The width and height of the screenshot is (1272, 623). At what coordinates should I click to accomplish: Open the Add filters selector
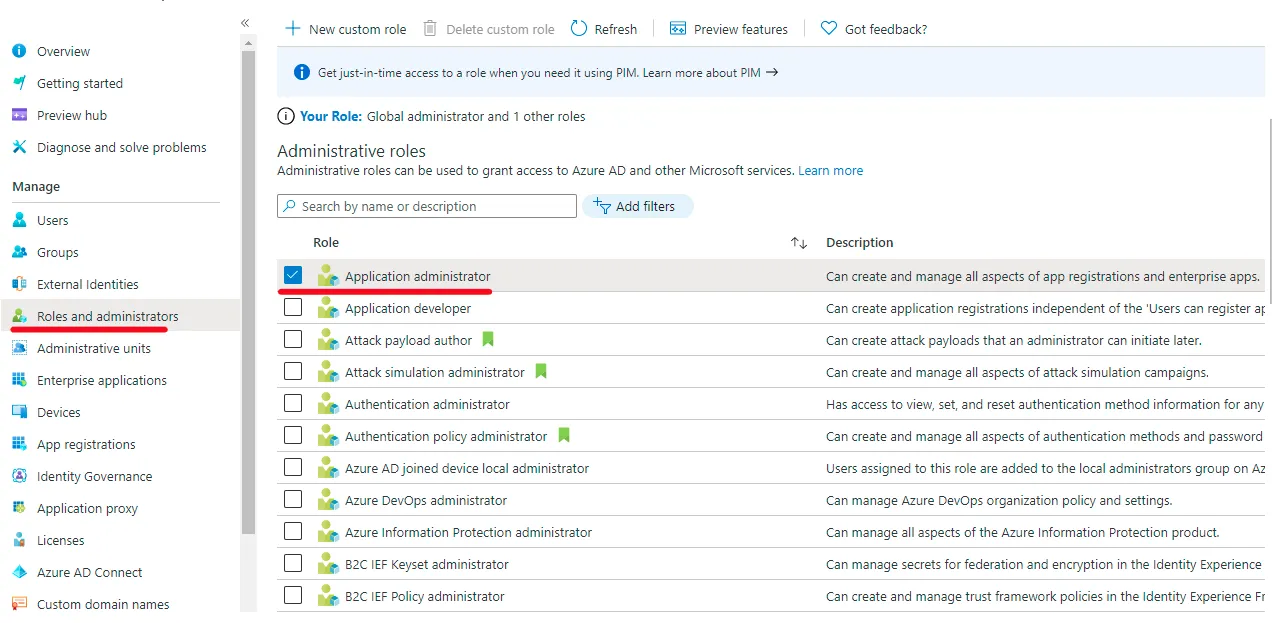tap(637, 206)
